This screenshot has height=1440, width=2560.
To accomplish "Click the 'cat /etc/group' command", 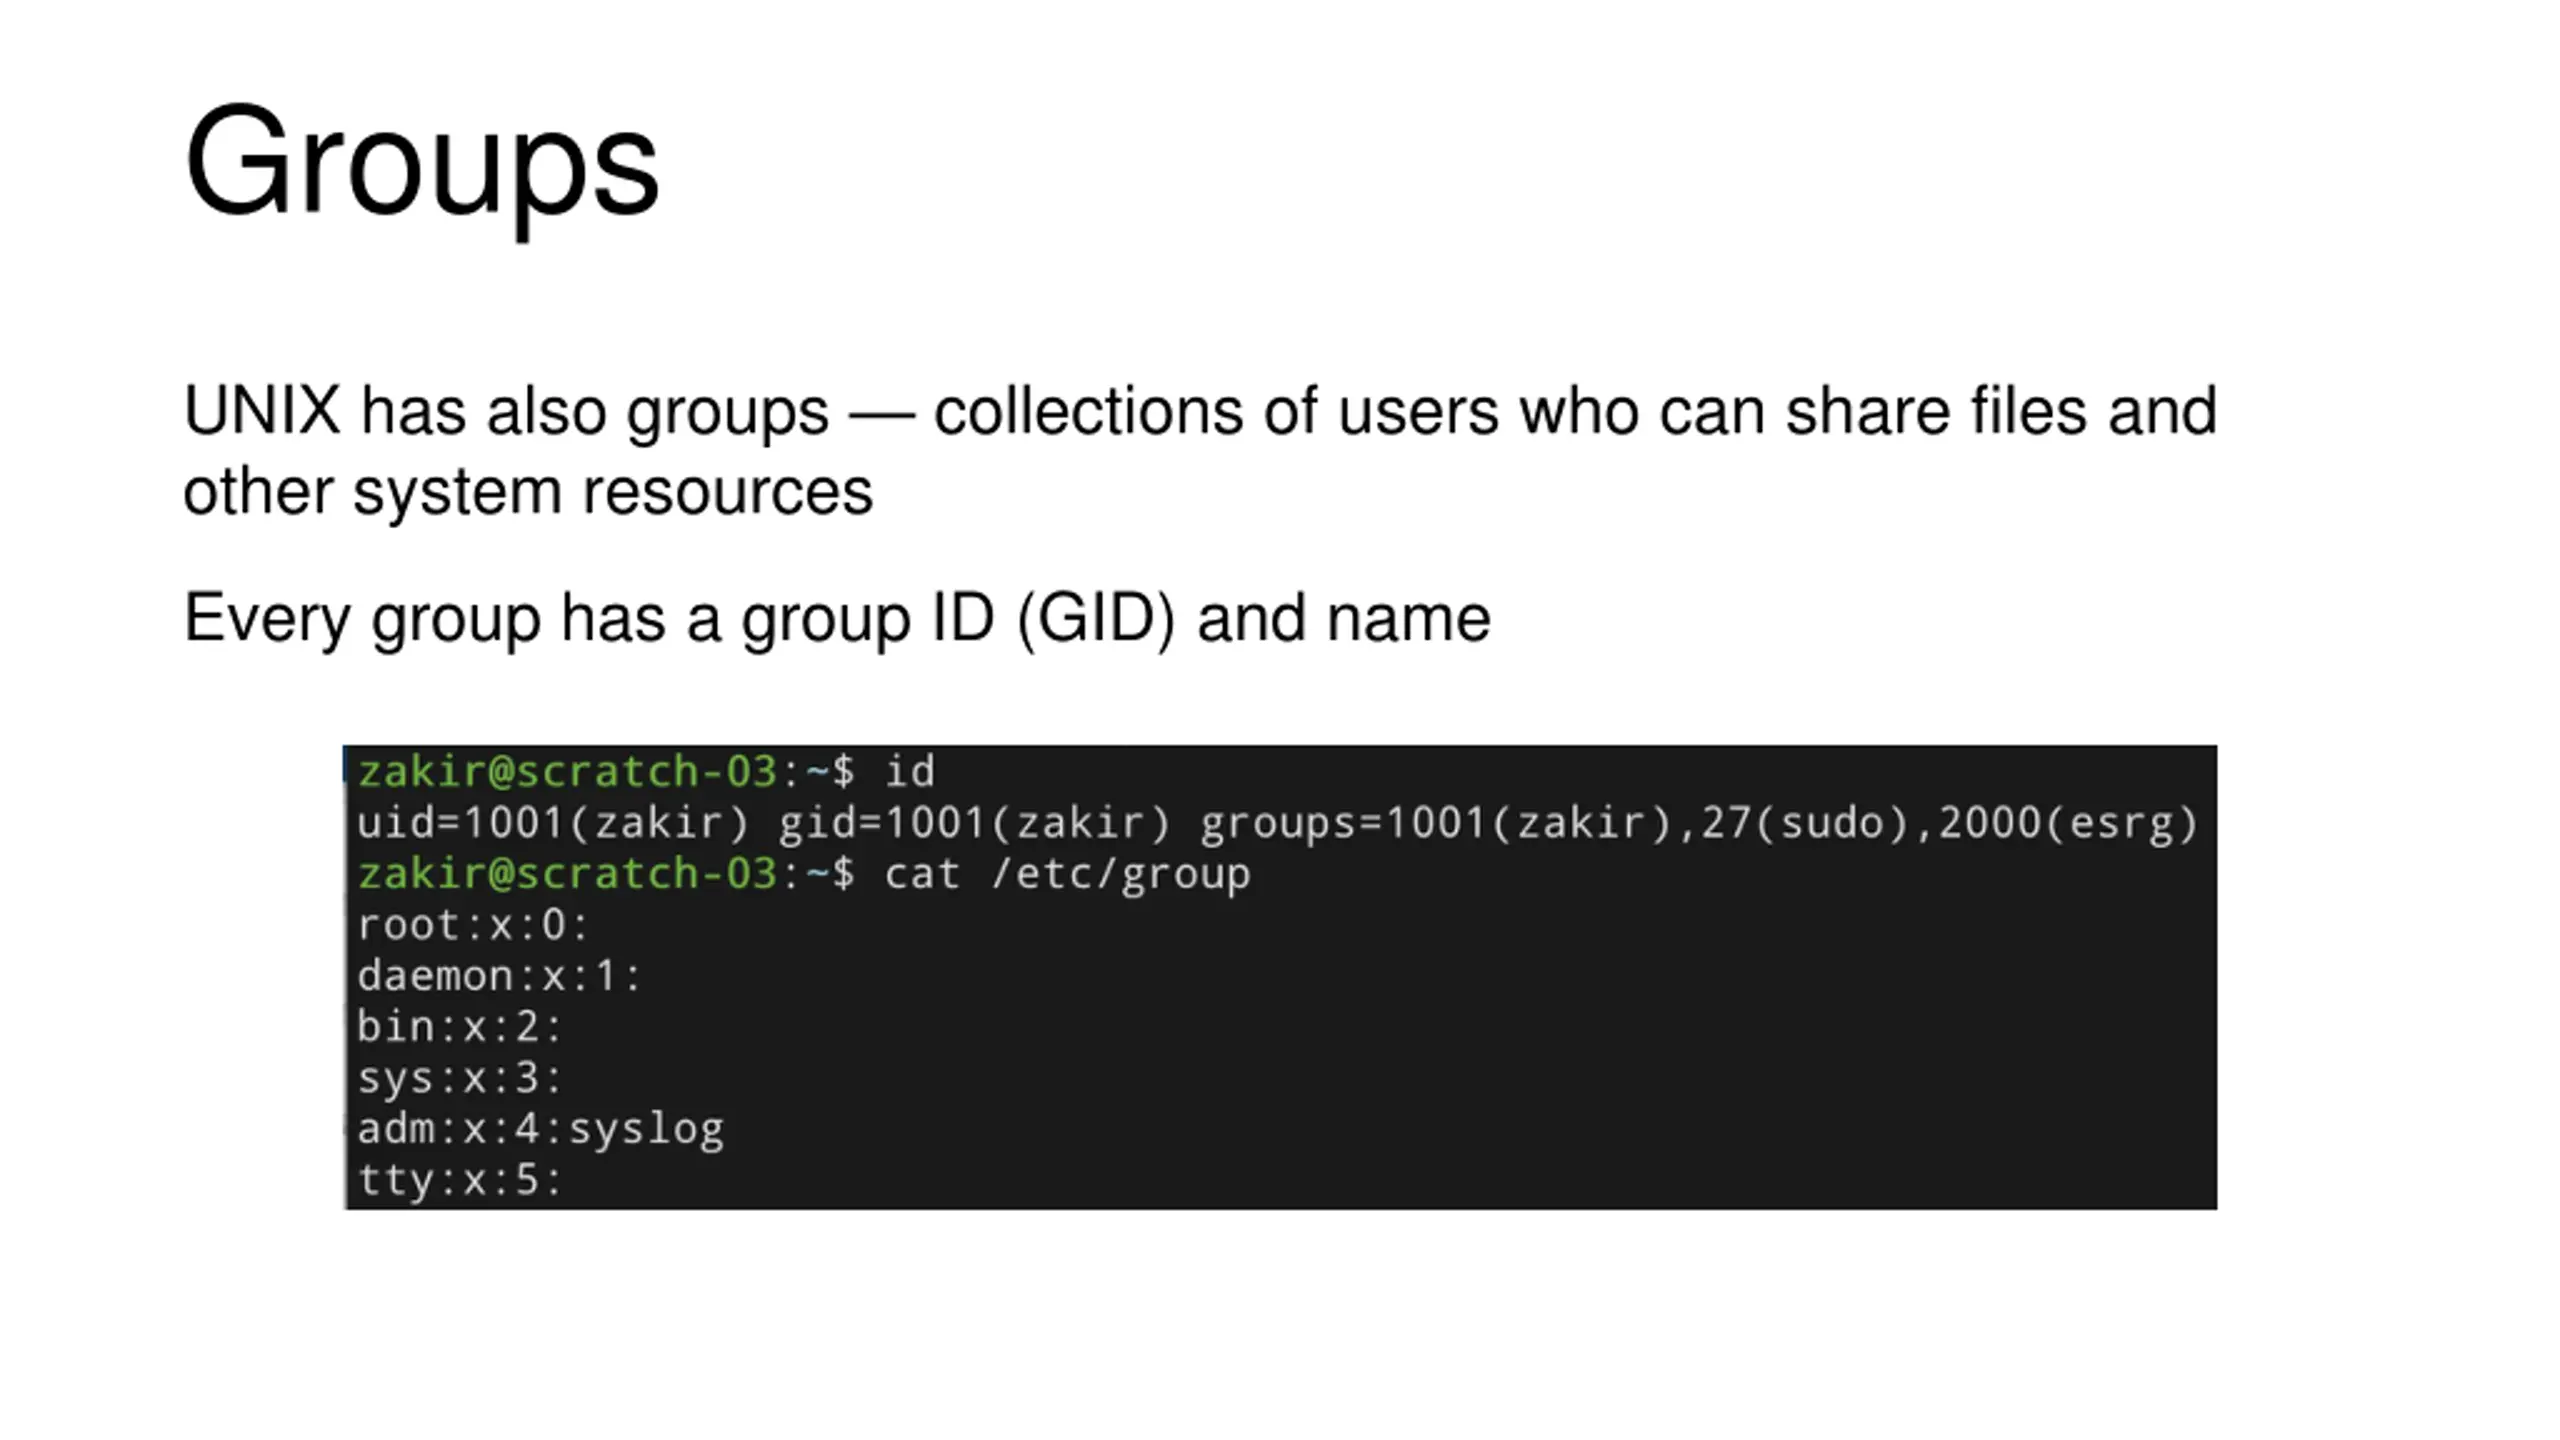I will click(1067, 875).
